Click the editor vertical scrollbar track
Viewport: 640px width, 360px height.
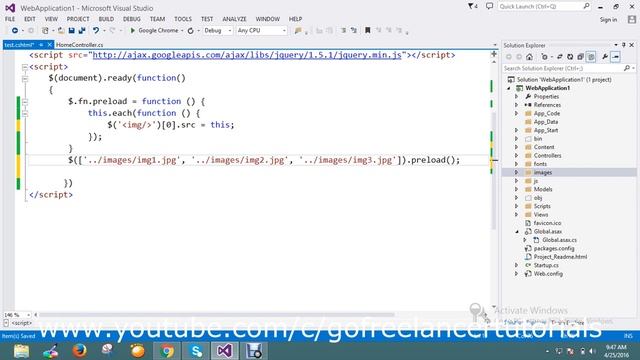pyautogui.click(x=494, y=184)
